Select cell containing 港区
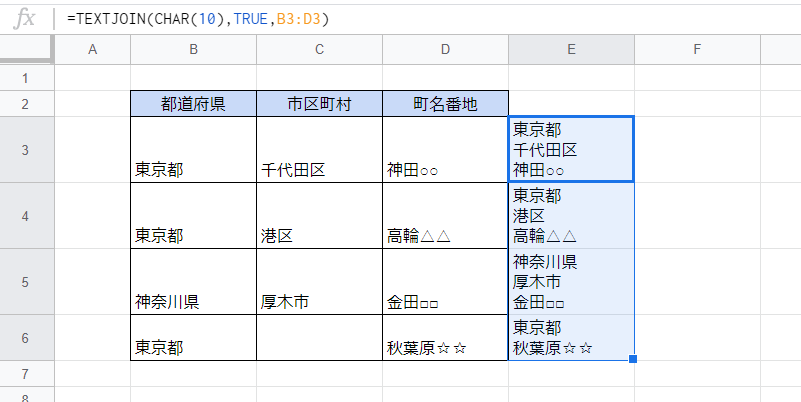 [319, 216]
